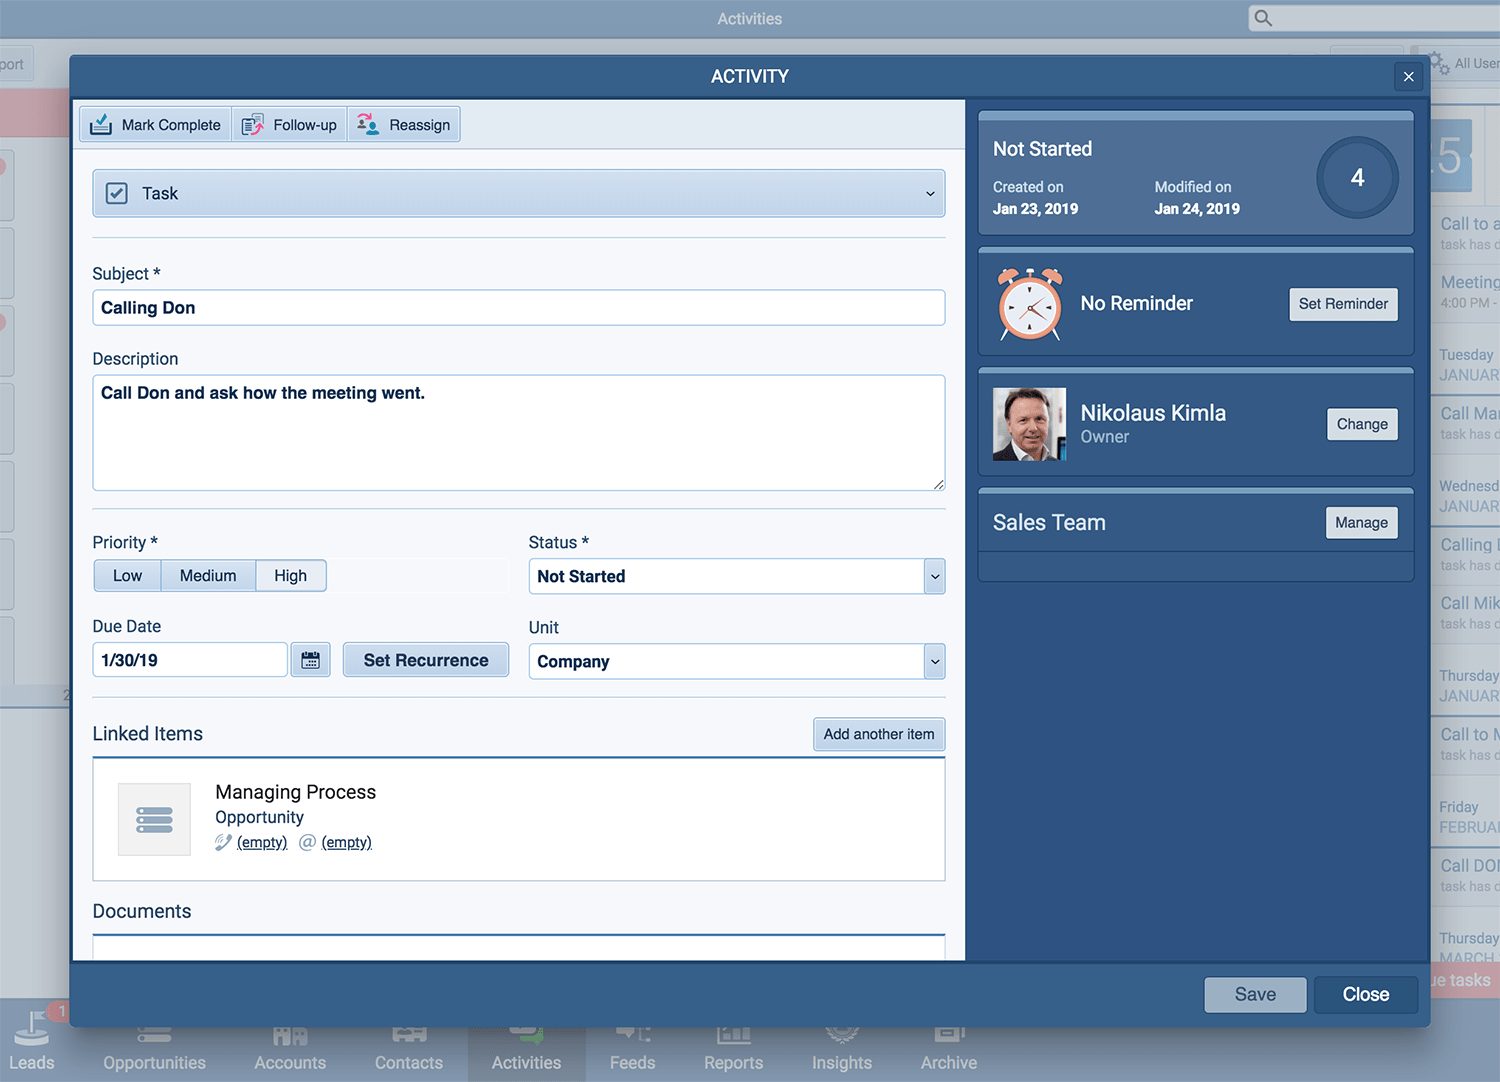Viewport: 1500px width, 1082px height.
Task: Save the activity
Action: 1255,994
